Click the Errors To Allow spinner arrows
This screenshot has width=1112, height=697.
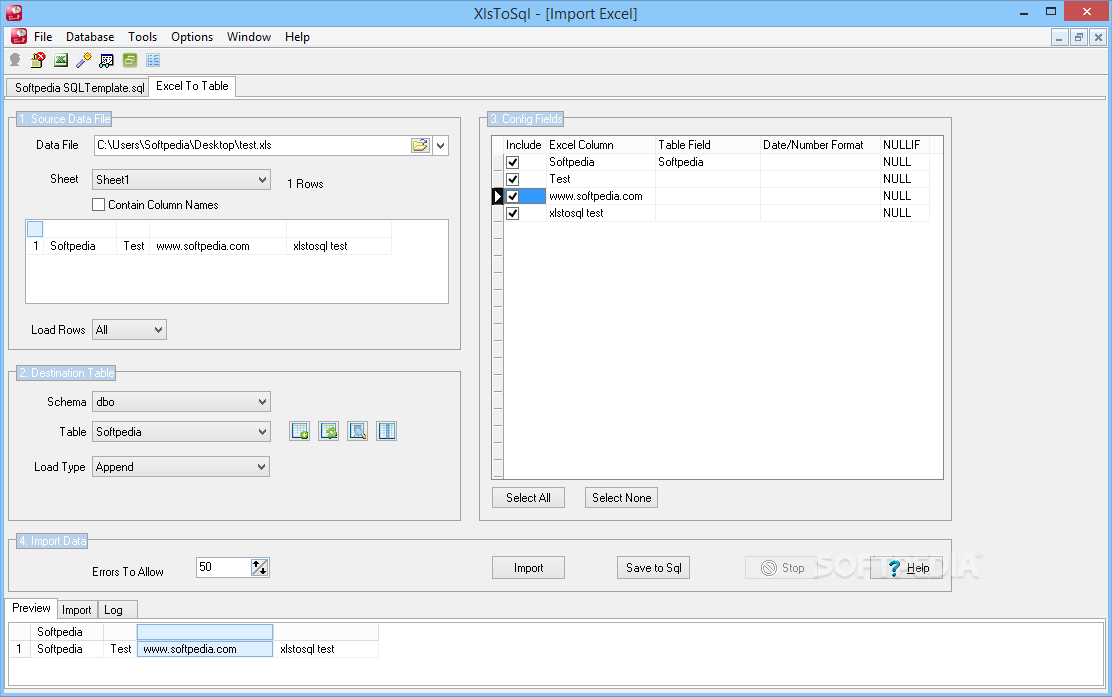click(x=260, y=567)
